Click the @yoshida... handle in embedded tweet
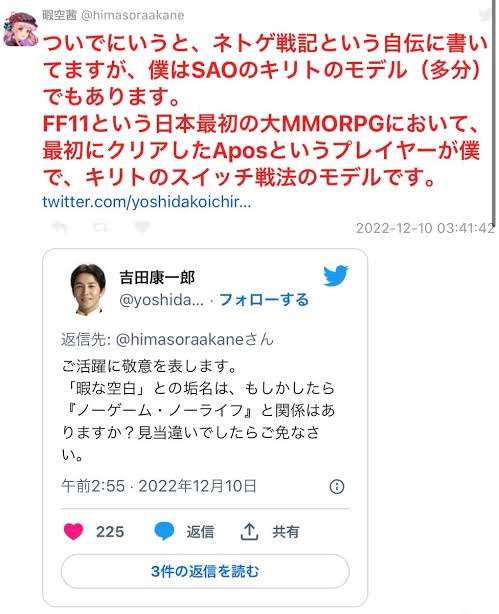This screenshot has width=499, height=614. (x=161, y=300)
